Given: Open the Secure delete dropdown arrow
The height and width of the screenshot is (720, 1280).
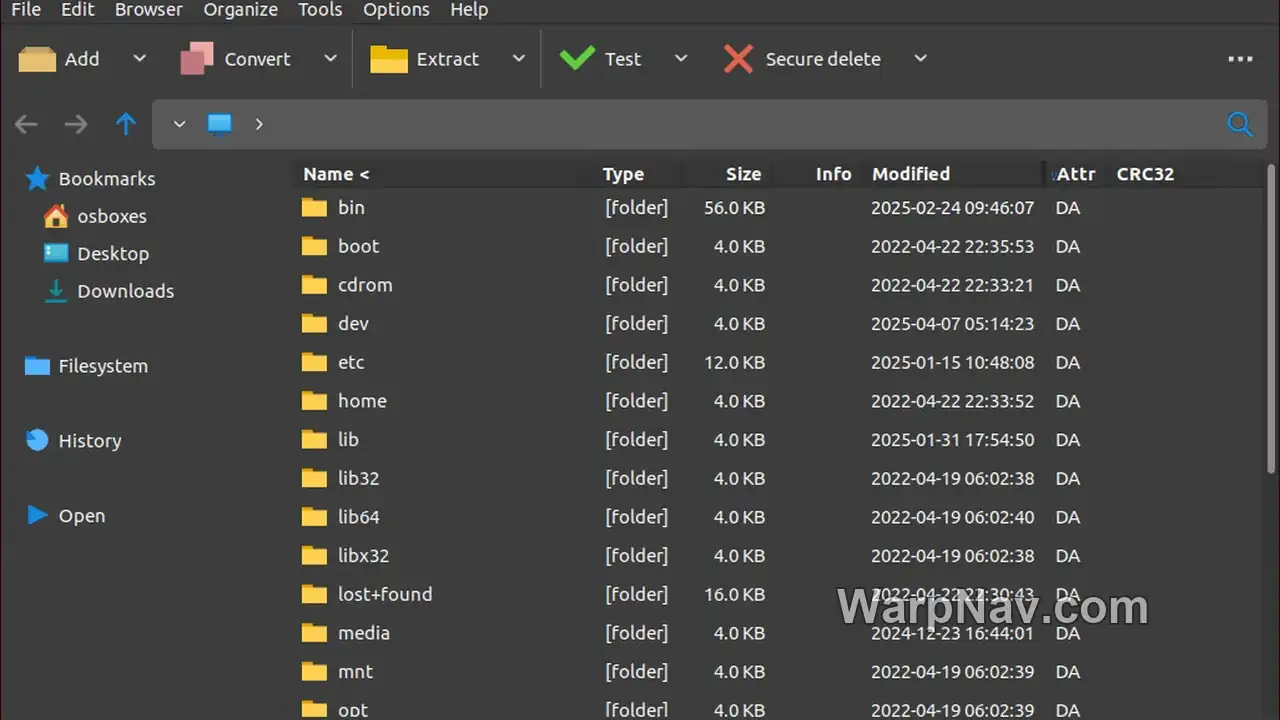Looking at the screenshot, I should tap(920, 59).
